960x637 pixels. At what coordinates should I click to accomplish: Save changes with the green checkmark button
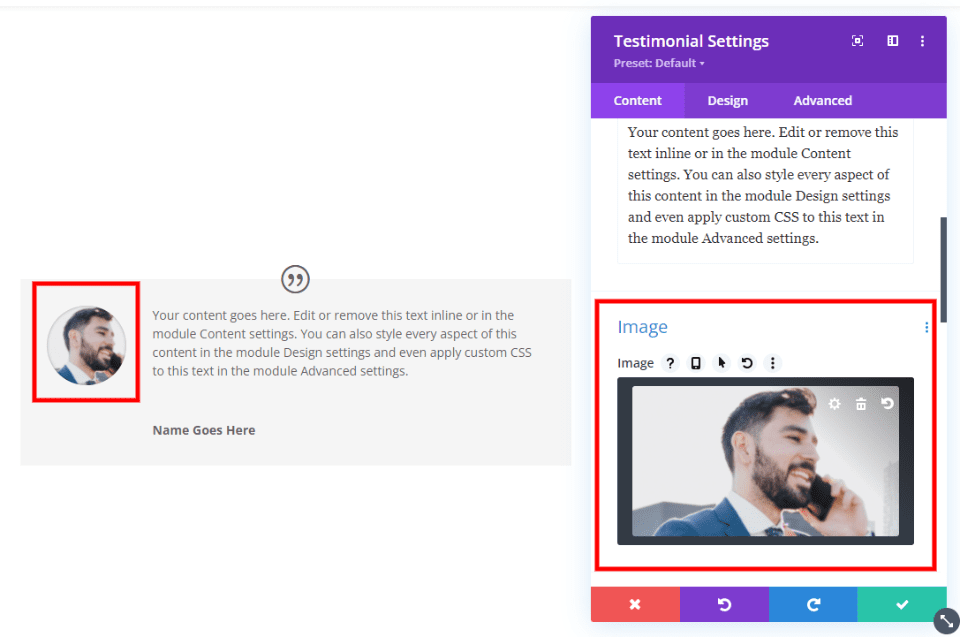coord(901,604)
